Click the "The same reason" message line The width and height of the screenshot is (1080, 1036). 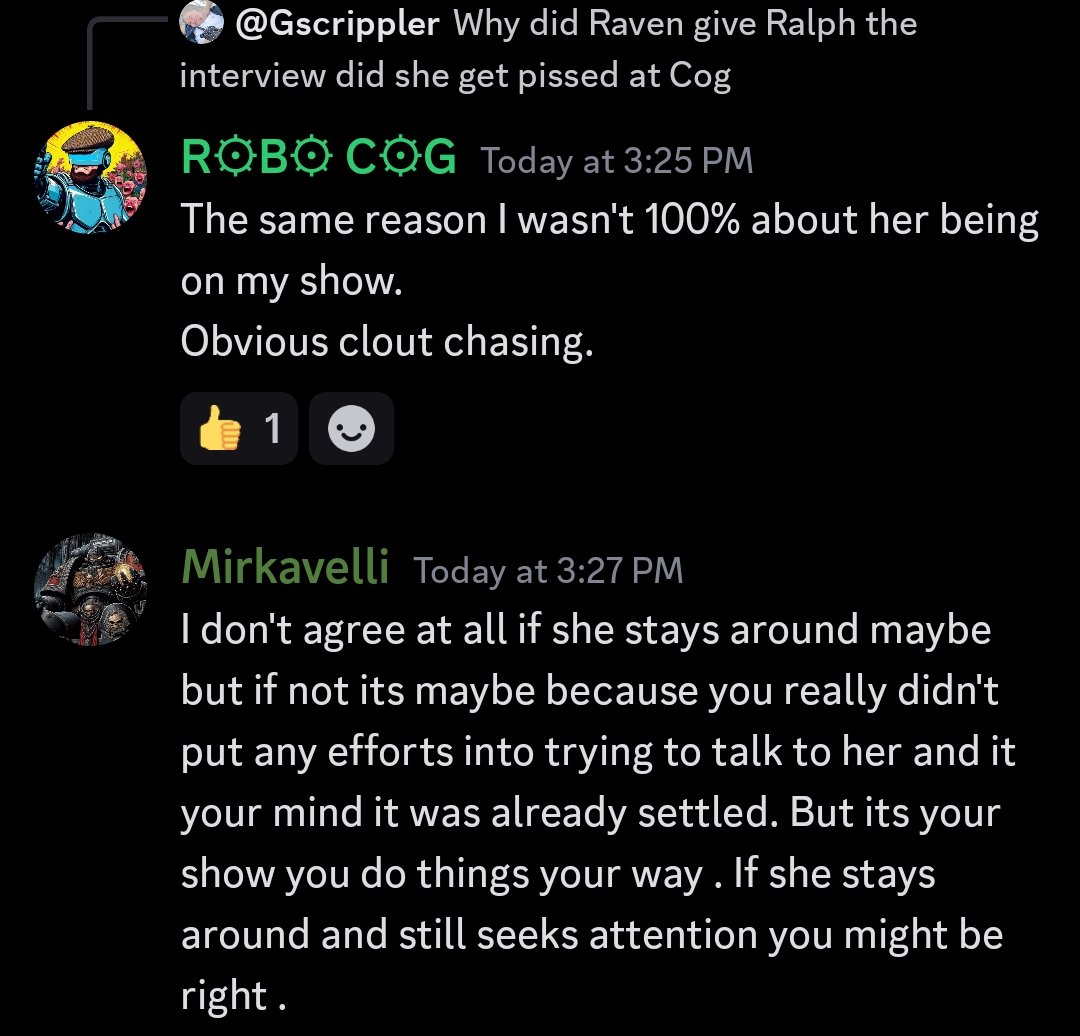(x=609, y=222)
